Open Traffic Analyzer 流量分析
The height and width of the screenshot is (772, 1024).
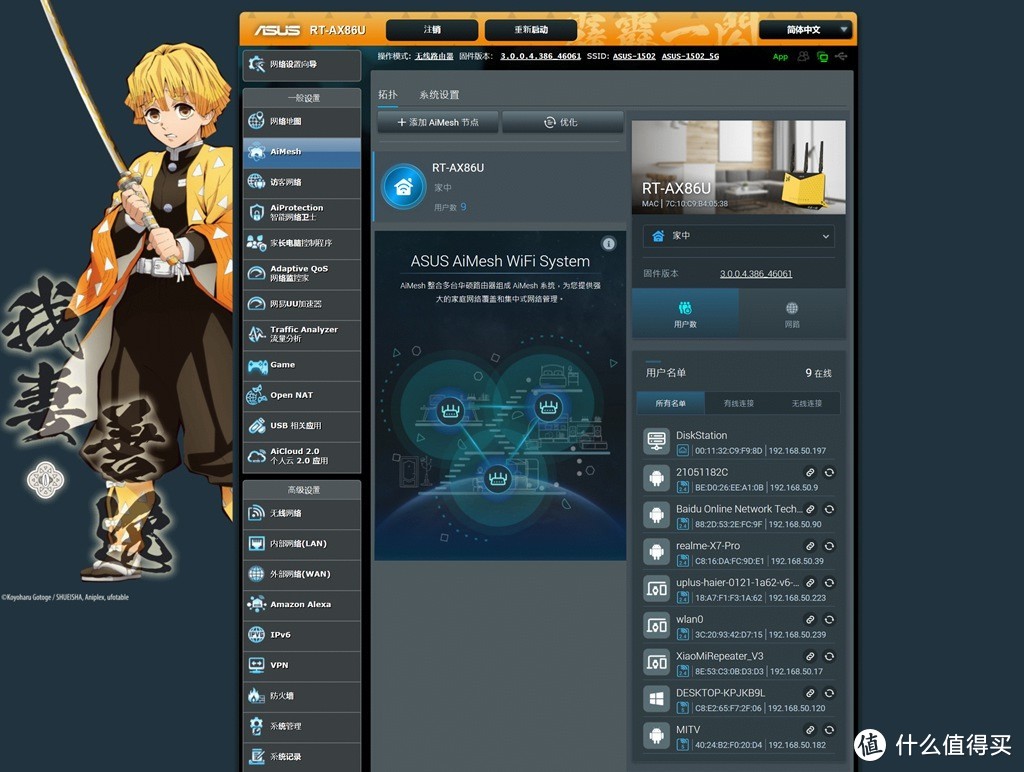pyautogui.click(x=302, y=334)
